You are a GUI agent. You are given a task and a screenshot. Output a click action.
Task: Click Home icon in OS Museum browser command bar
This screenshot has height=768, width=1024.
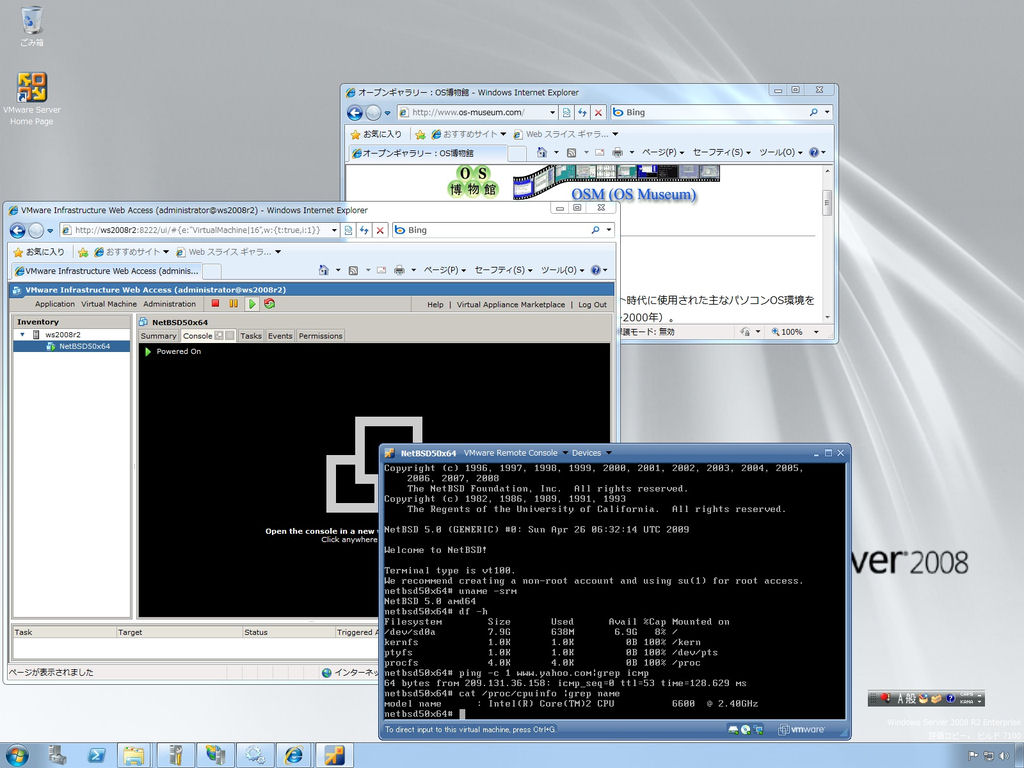pyautogui.click(x=541, y=152)
